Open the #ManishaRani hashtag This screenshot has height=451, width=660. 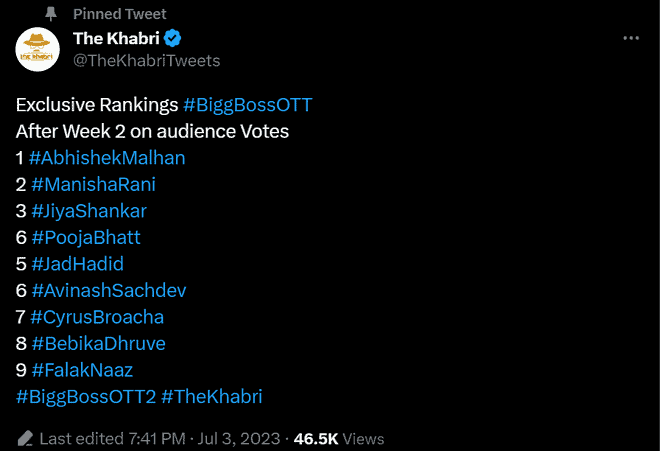tap(93, 184)
